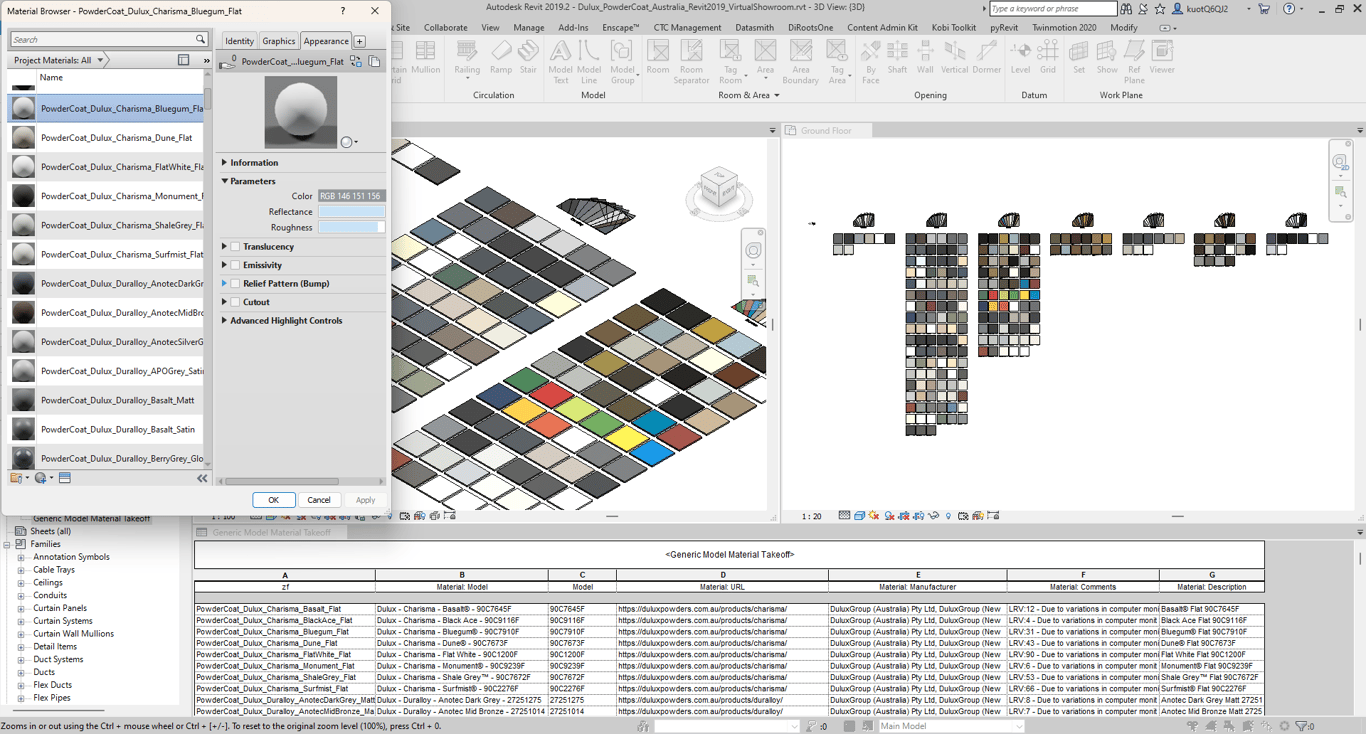Click the Room Separator tool
The height and width of the screenshot is (734, 1366).
tap(691, 60)
